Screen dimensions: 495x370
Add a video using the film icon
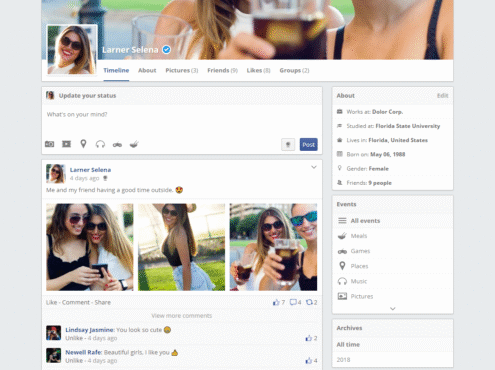[66, 144]
